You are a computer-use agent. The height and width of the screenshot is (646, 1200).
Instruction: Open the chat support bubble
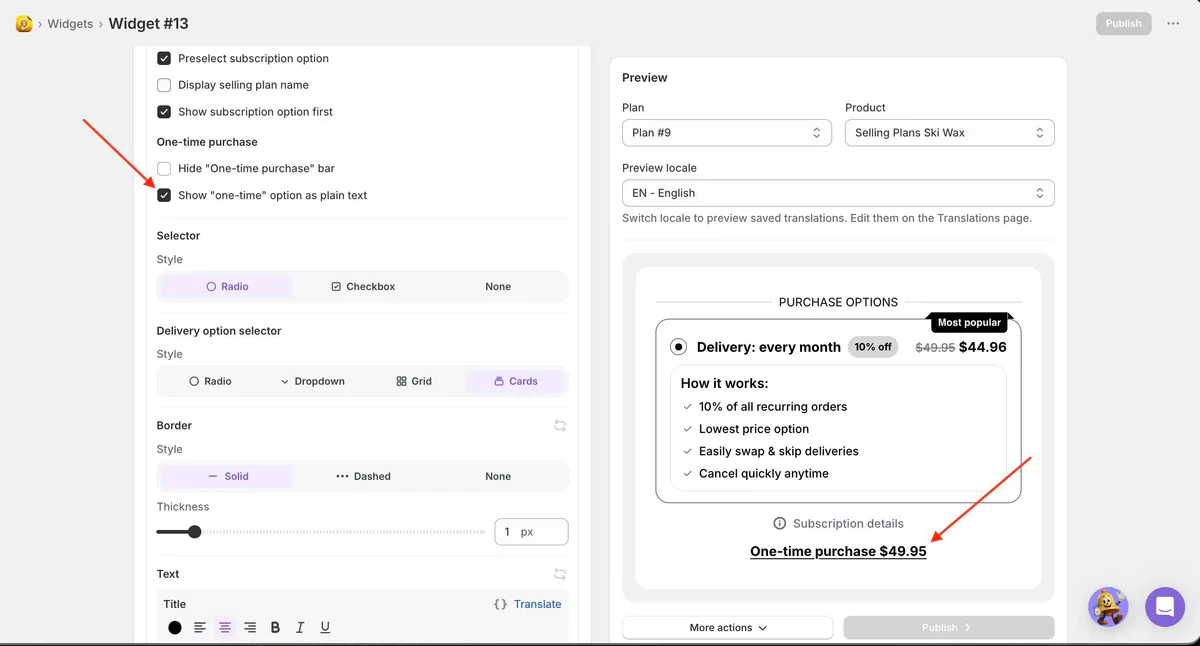[1165, 606]
